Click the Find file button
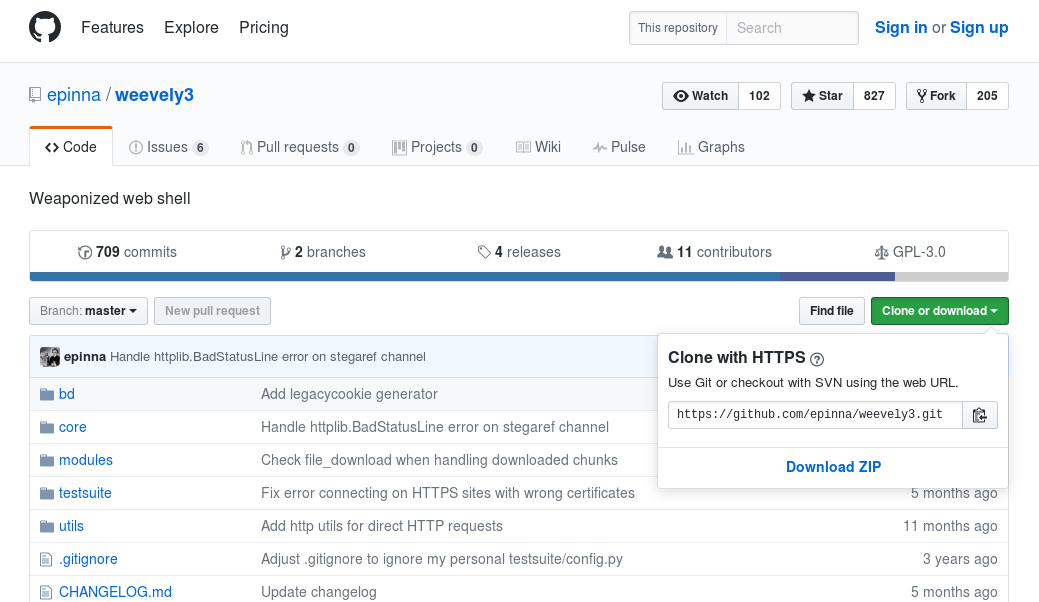Image resolution: width=1039 pixels, height=602 pixels. tap(832, 311)
